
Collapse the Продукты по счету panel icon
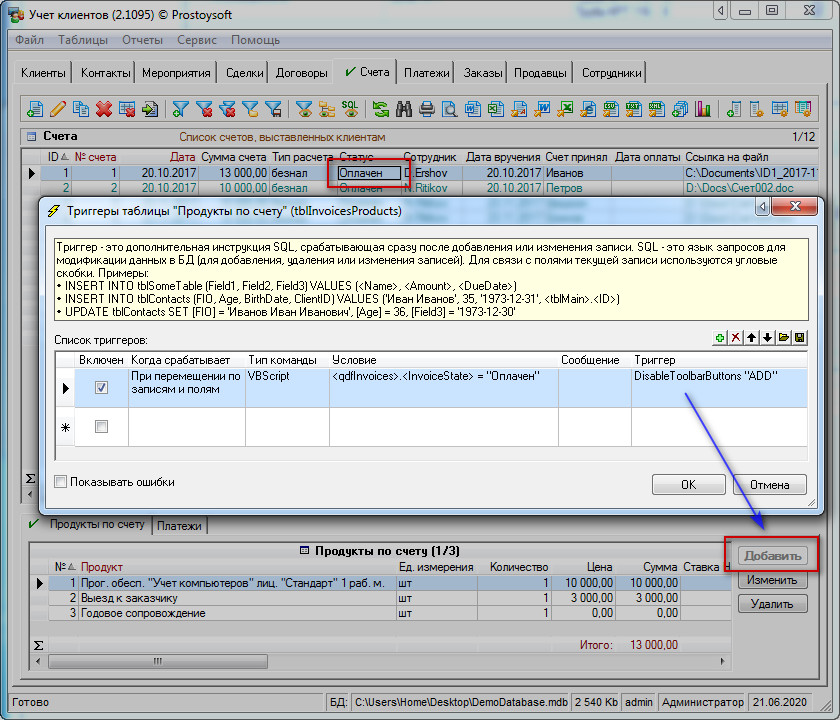coord(304,551)
